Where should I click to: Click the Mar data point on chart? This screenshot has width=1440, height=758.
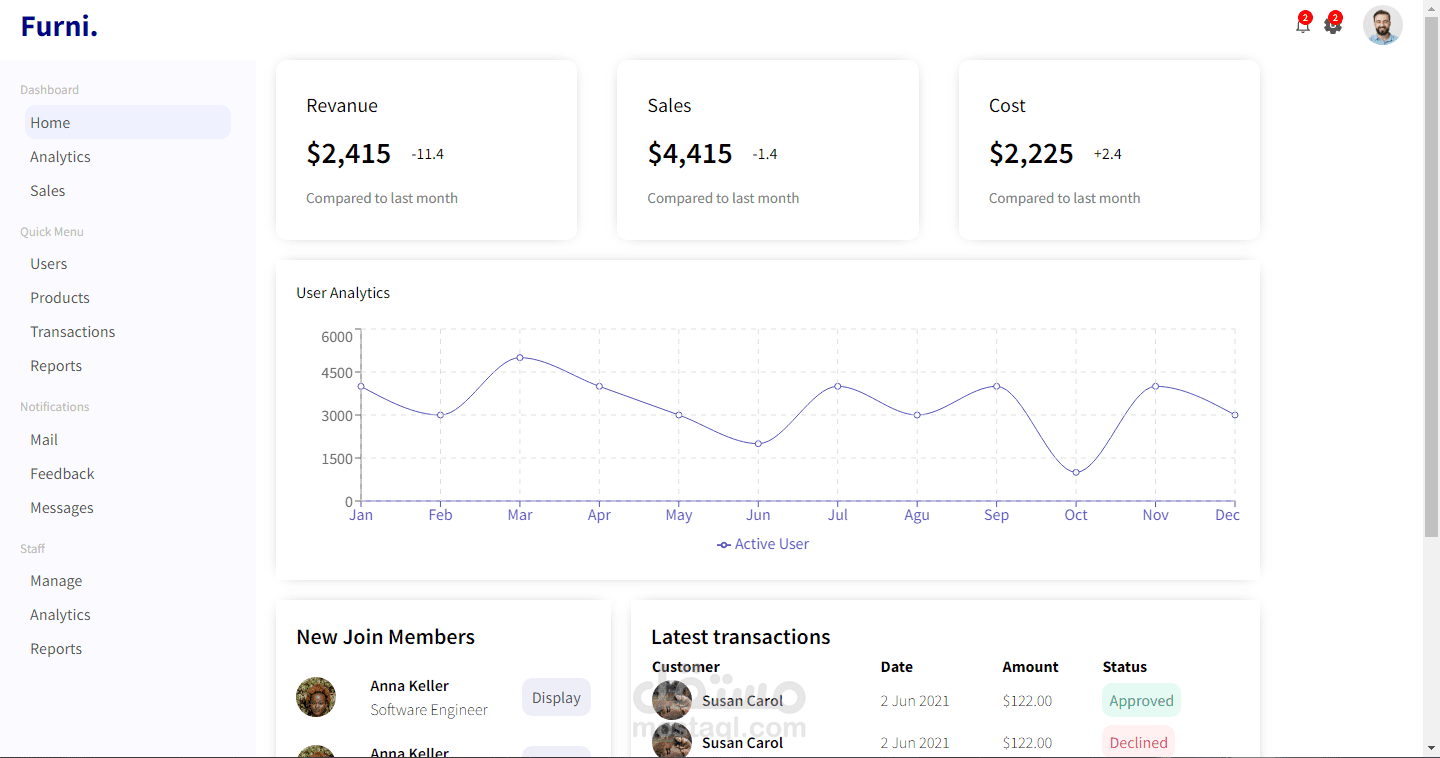point(519,357)
